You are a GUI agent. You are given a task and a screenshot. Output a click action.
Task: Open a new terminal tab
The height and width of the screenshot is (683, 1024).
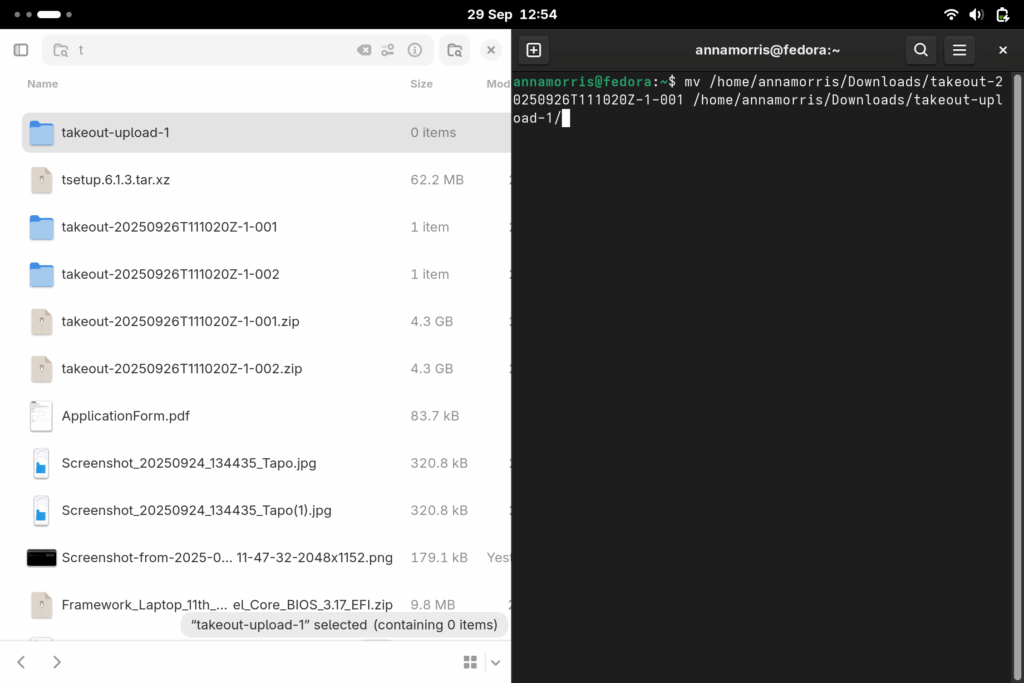(x=534, y=50)
